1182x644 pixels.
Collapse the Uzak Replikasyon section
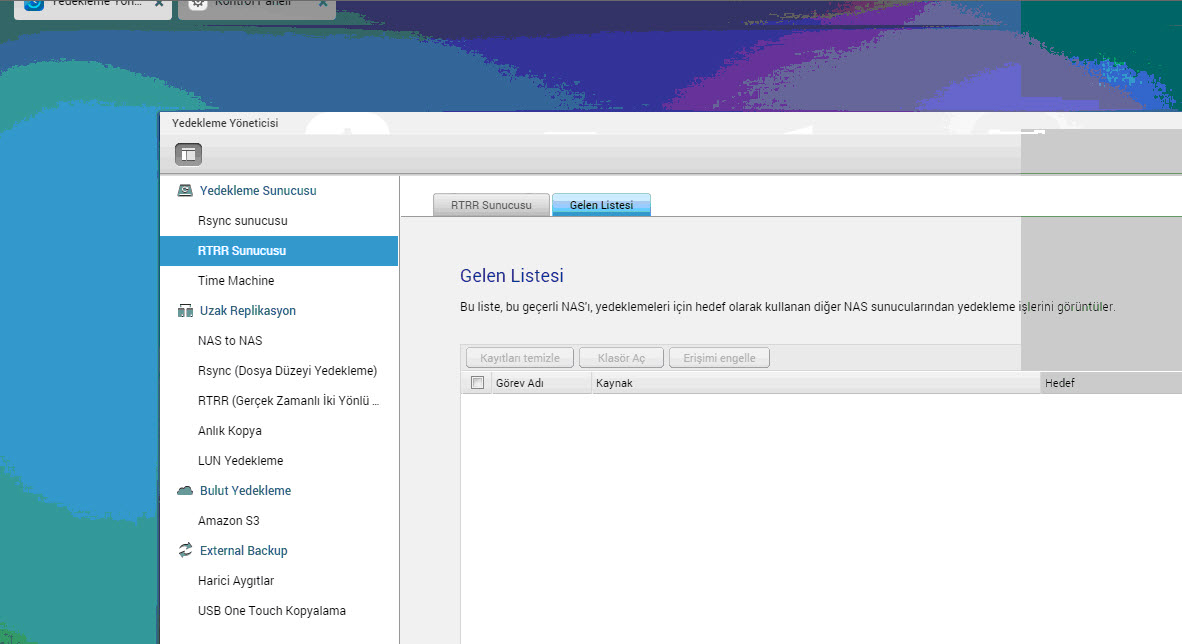pos(247,311)
